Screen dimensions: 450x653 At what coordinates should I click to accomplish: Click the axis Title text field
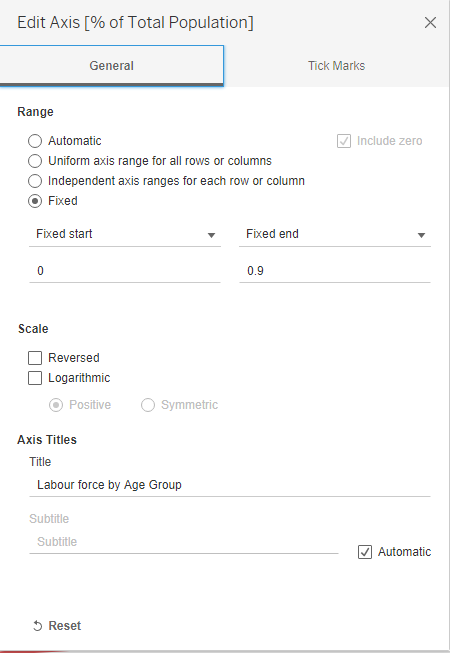pos(230,485)
